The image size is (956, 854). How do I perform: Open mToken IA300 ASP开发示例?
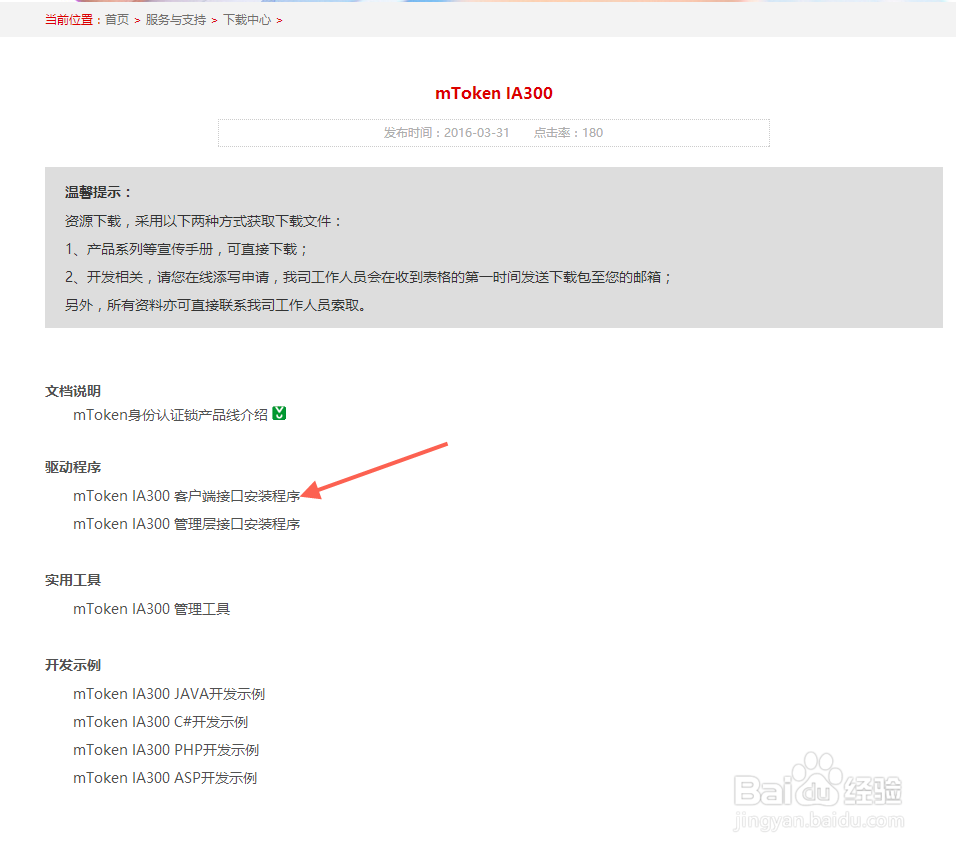[x=165, y=778]
